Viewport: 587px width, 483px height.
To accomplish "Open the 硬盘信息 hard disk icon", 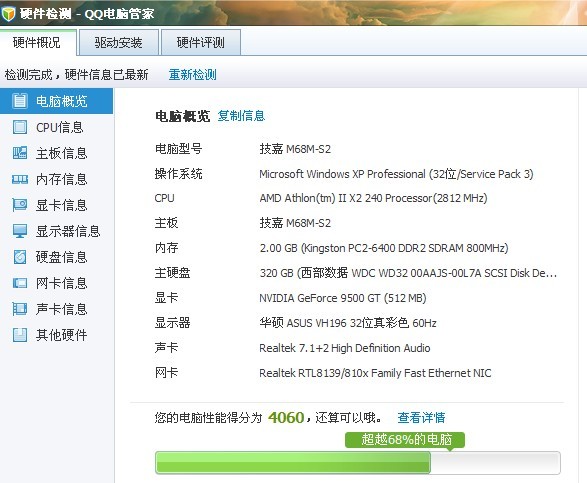I will click(20, 257).
